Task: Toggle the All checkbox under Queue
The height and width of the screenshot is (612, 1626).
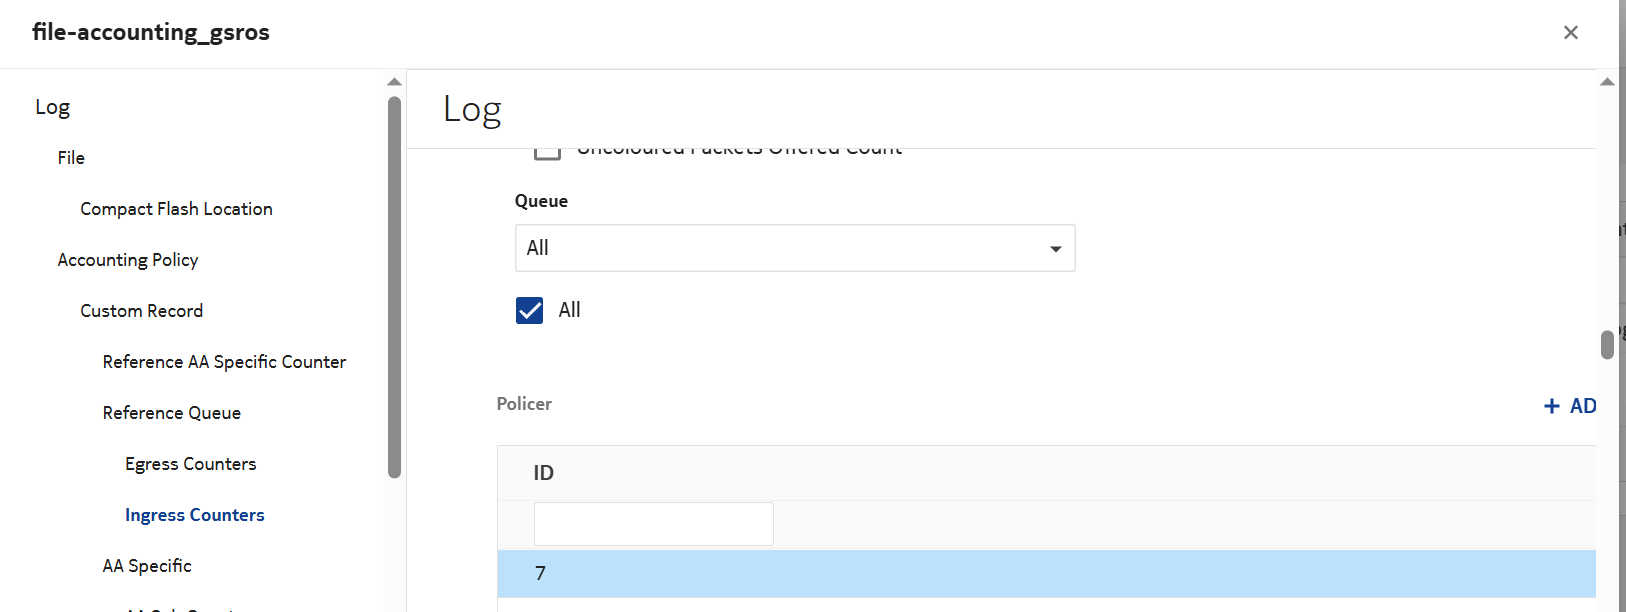Action: 530,311
